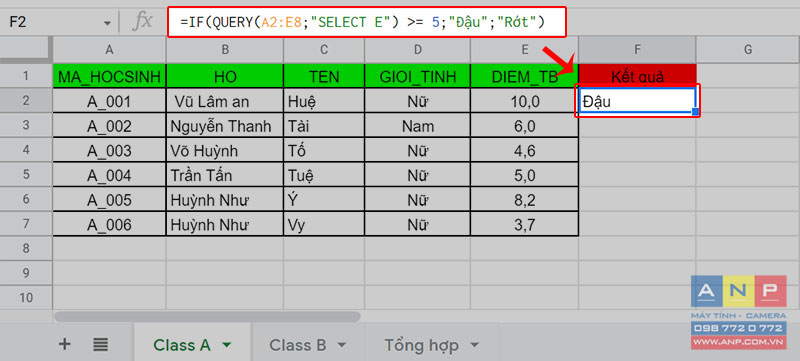Select row 10 header

26,297
